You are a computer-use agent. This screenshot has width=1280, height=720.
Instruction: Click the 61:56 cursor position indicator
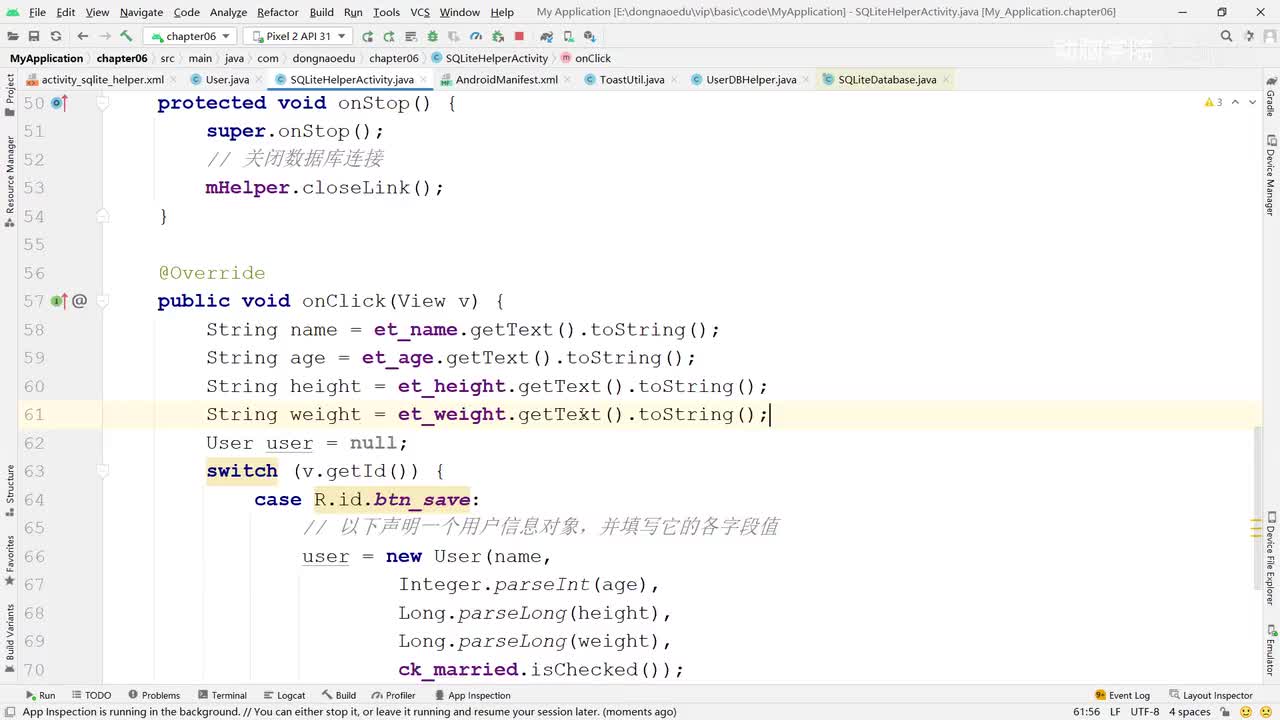pyautogui.click(x=1087, y=712)
